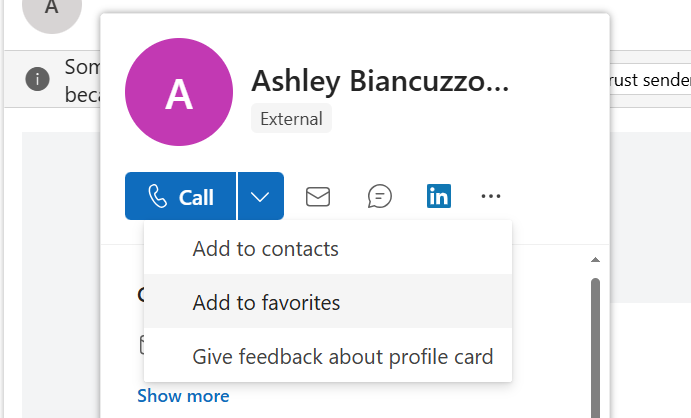The width and height of the screenshot is (691, 418).
Task: Click the info icon in notification bar
Action: [37, 79]
